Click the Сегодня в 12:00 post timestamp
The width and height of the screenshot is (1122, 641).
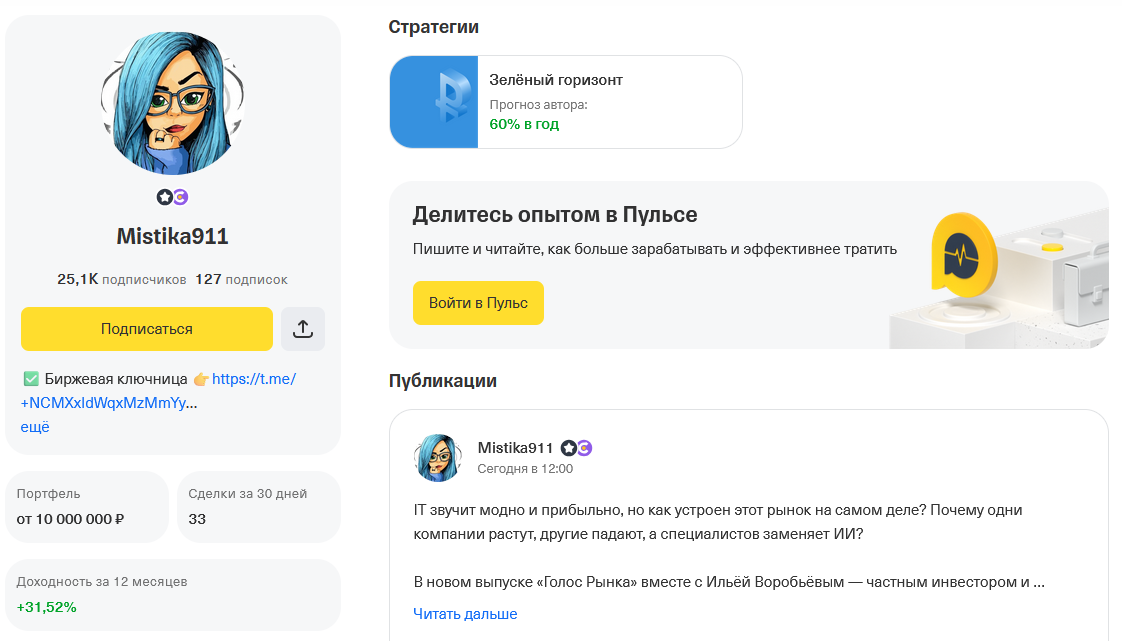click(x=525, y=469)
